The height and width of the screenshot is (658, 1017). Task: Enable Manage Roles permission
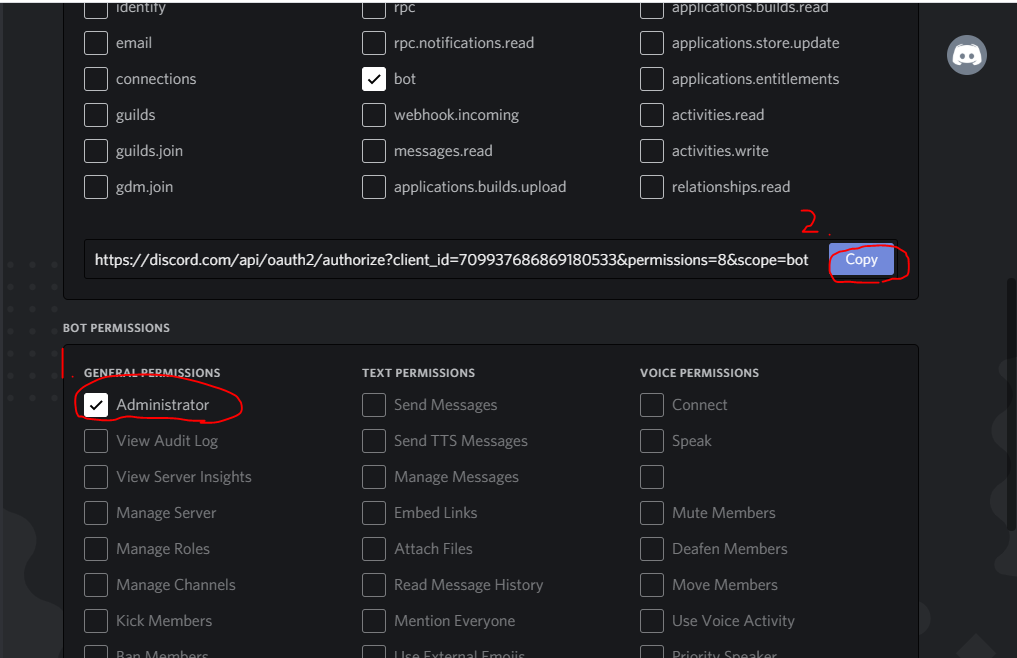[96, 549]
